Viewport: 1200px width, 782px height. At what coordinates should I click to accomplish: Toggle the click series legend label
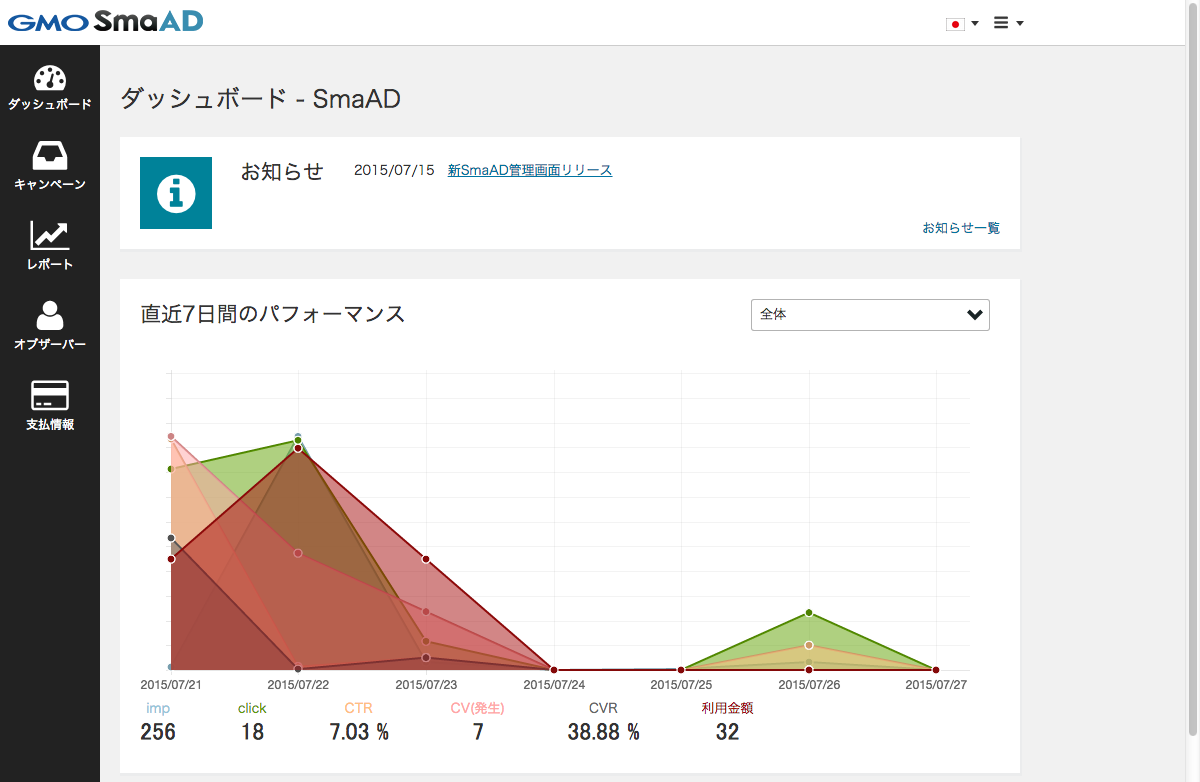252,708
